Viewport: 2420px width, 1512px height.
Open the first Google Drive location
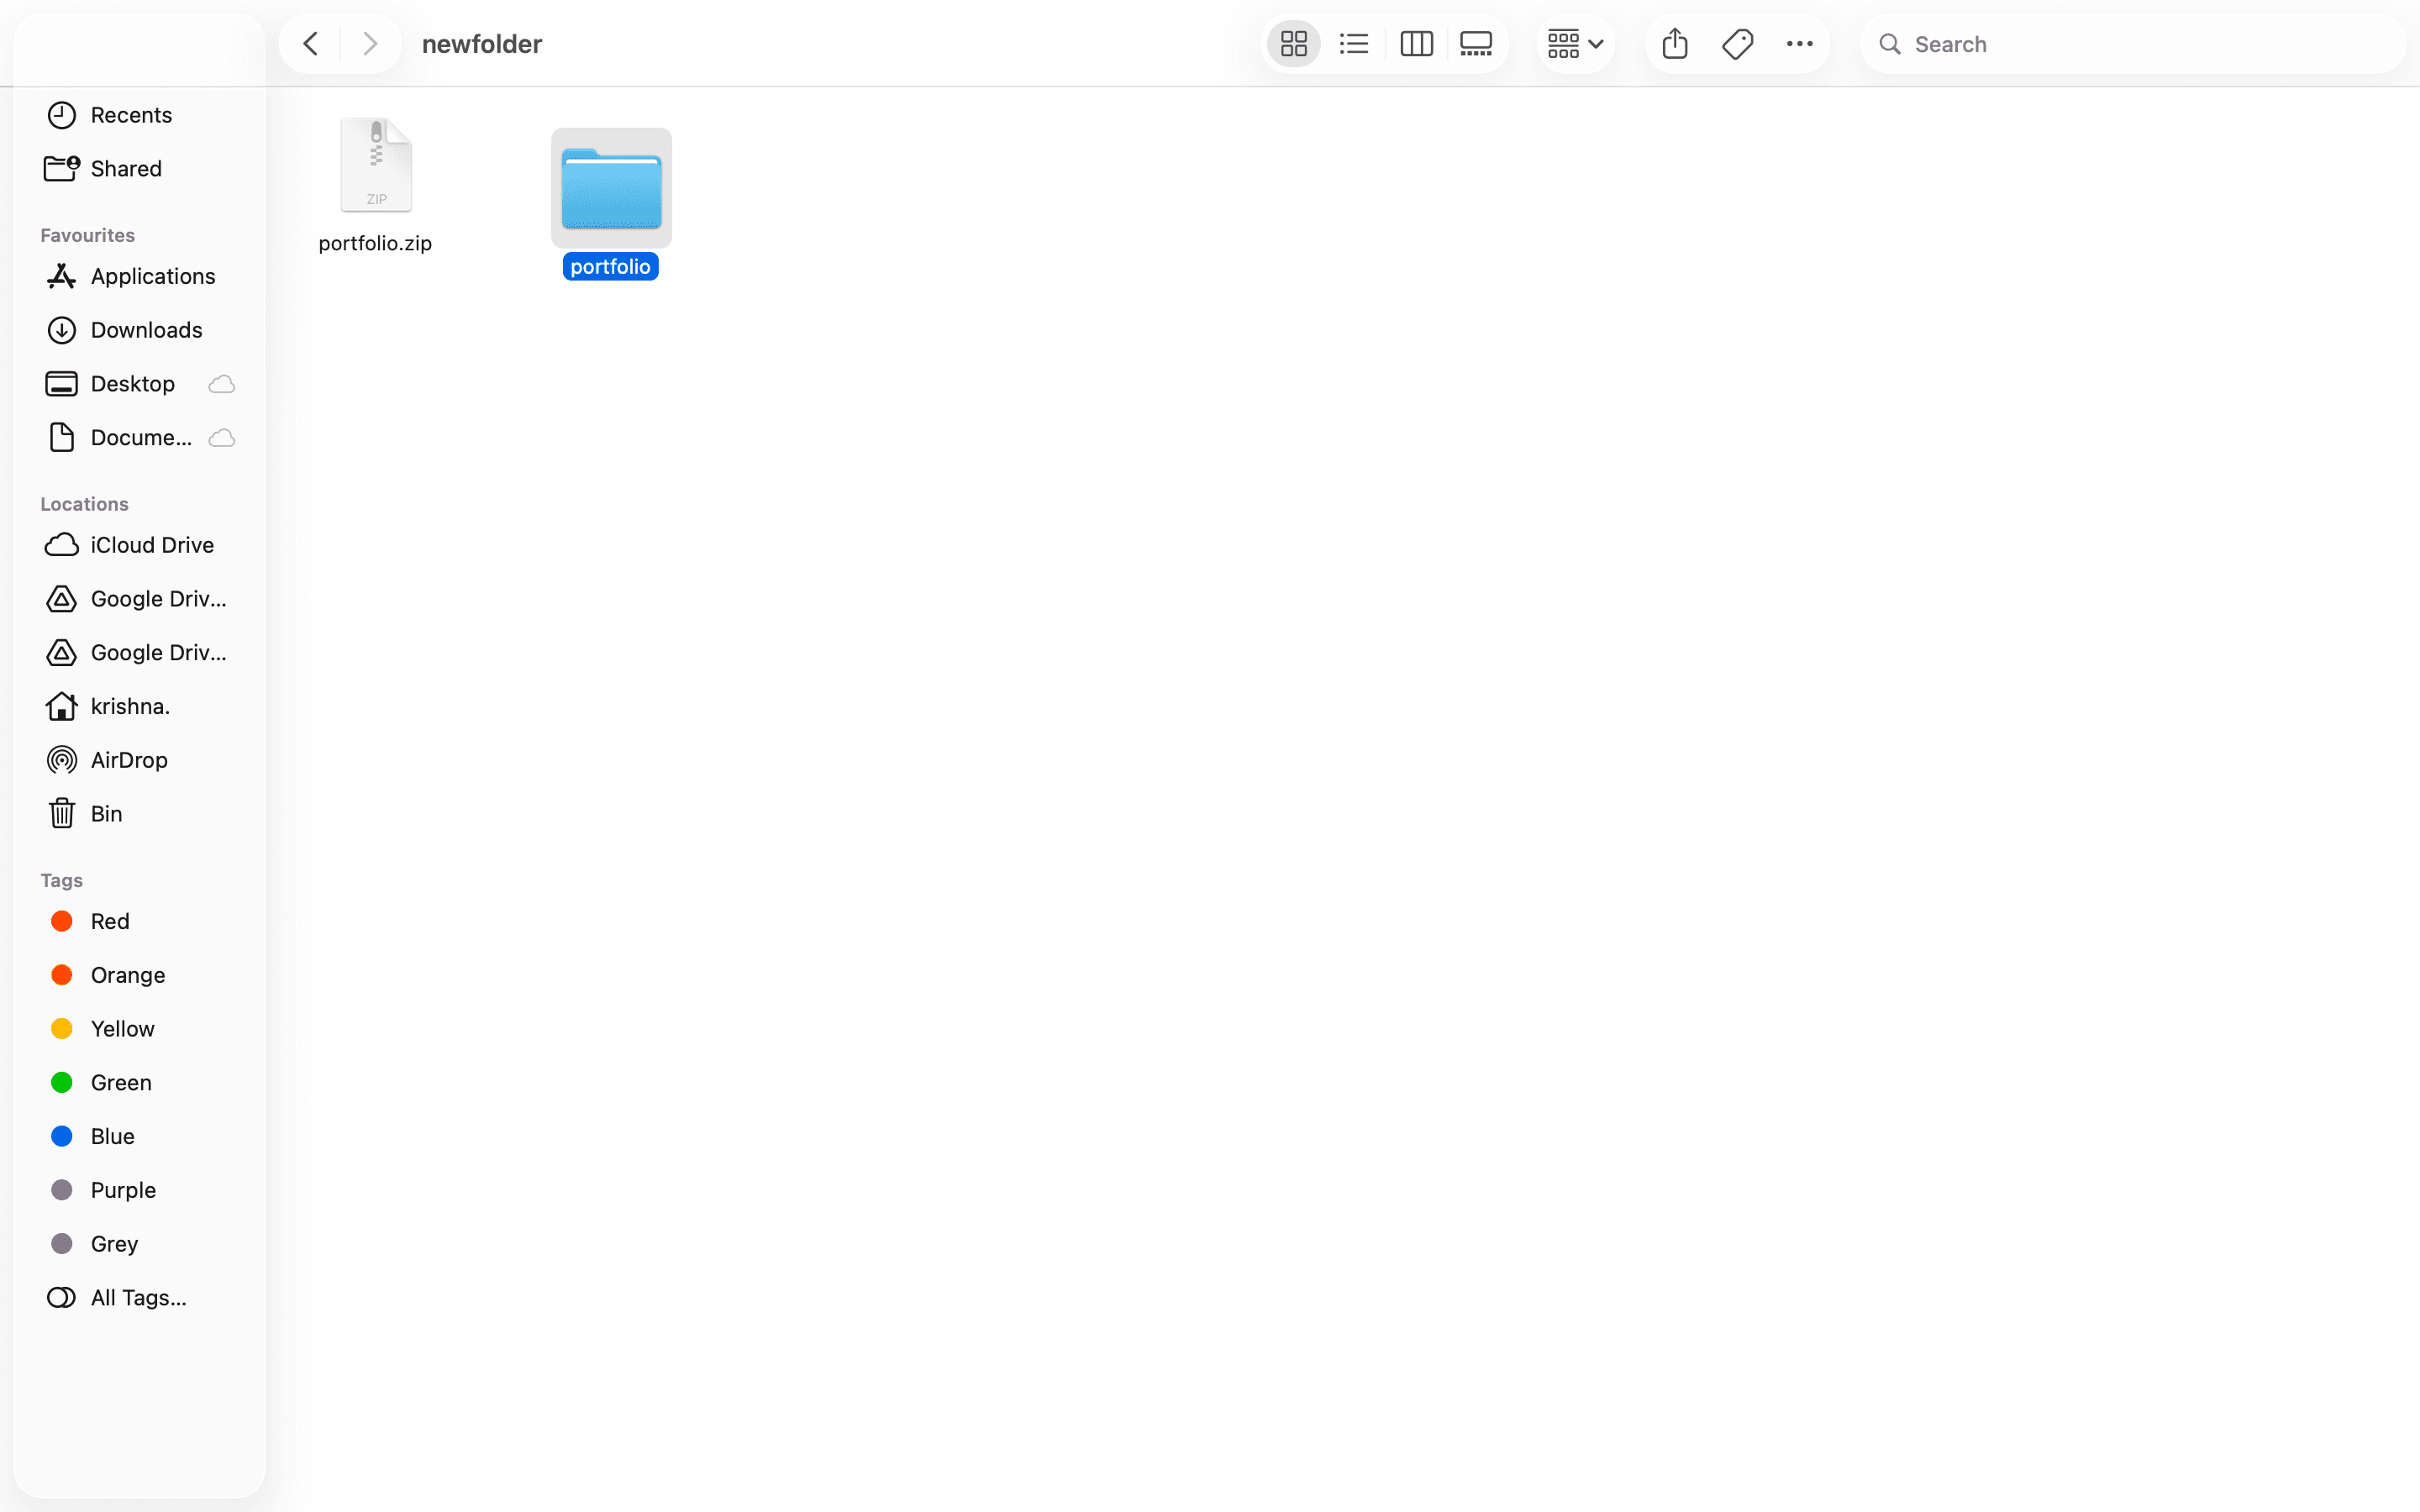[x=140, y=599]
